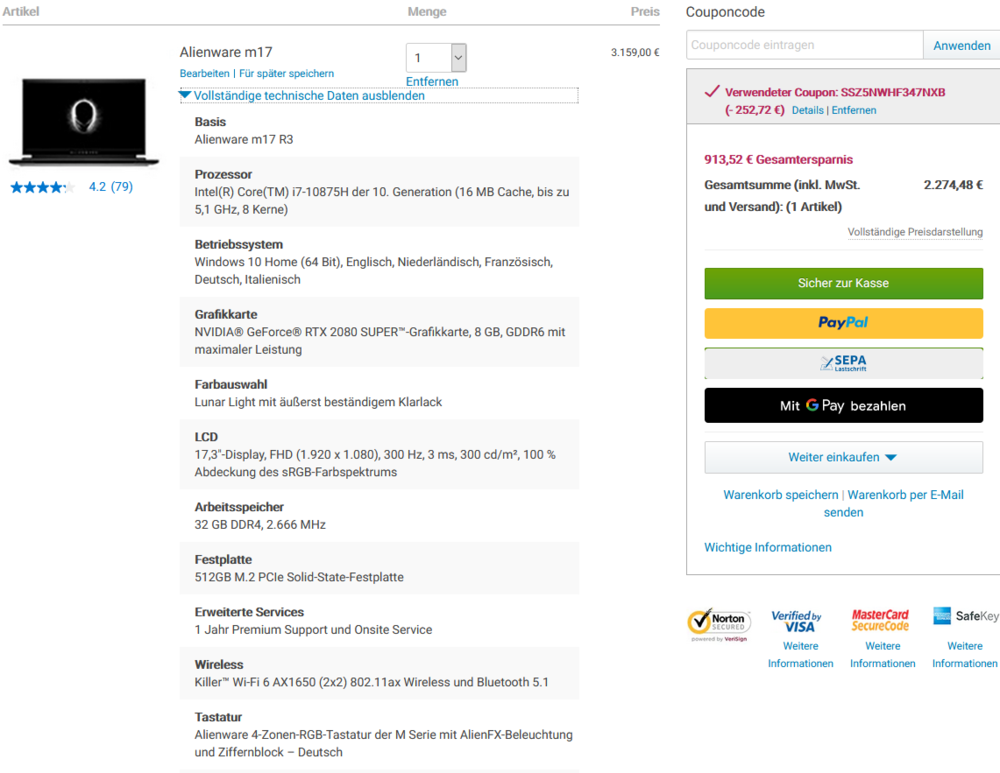Click the Alienware m17 product thumbnail
1000x773 pixels.
[x=83, y=124]
